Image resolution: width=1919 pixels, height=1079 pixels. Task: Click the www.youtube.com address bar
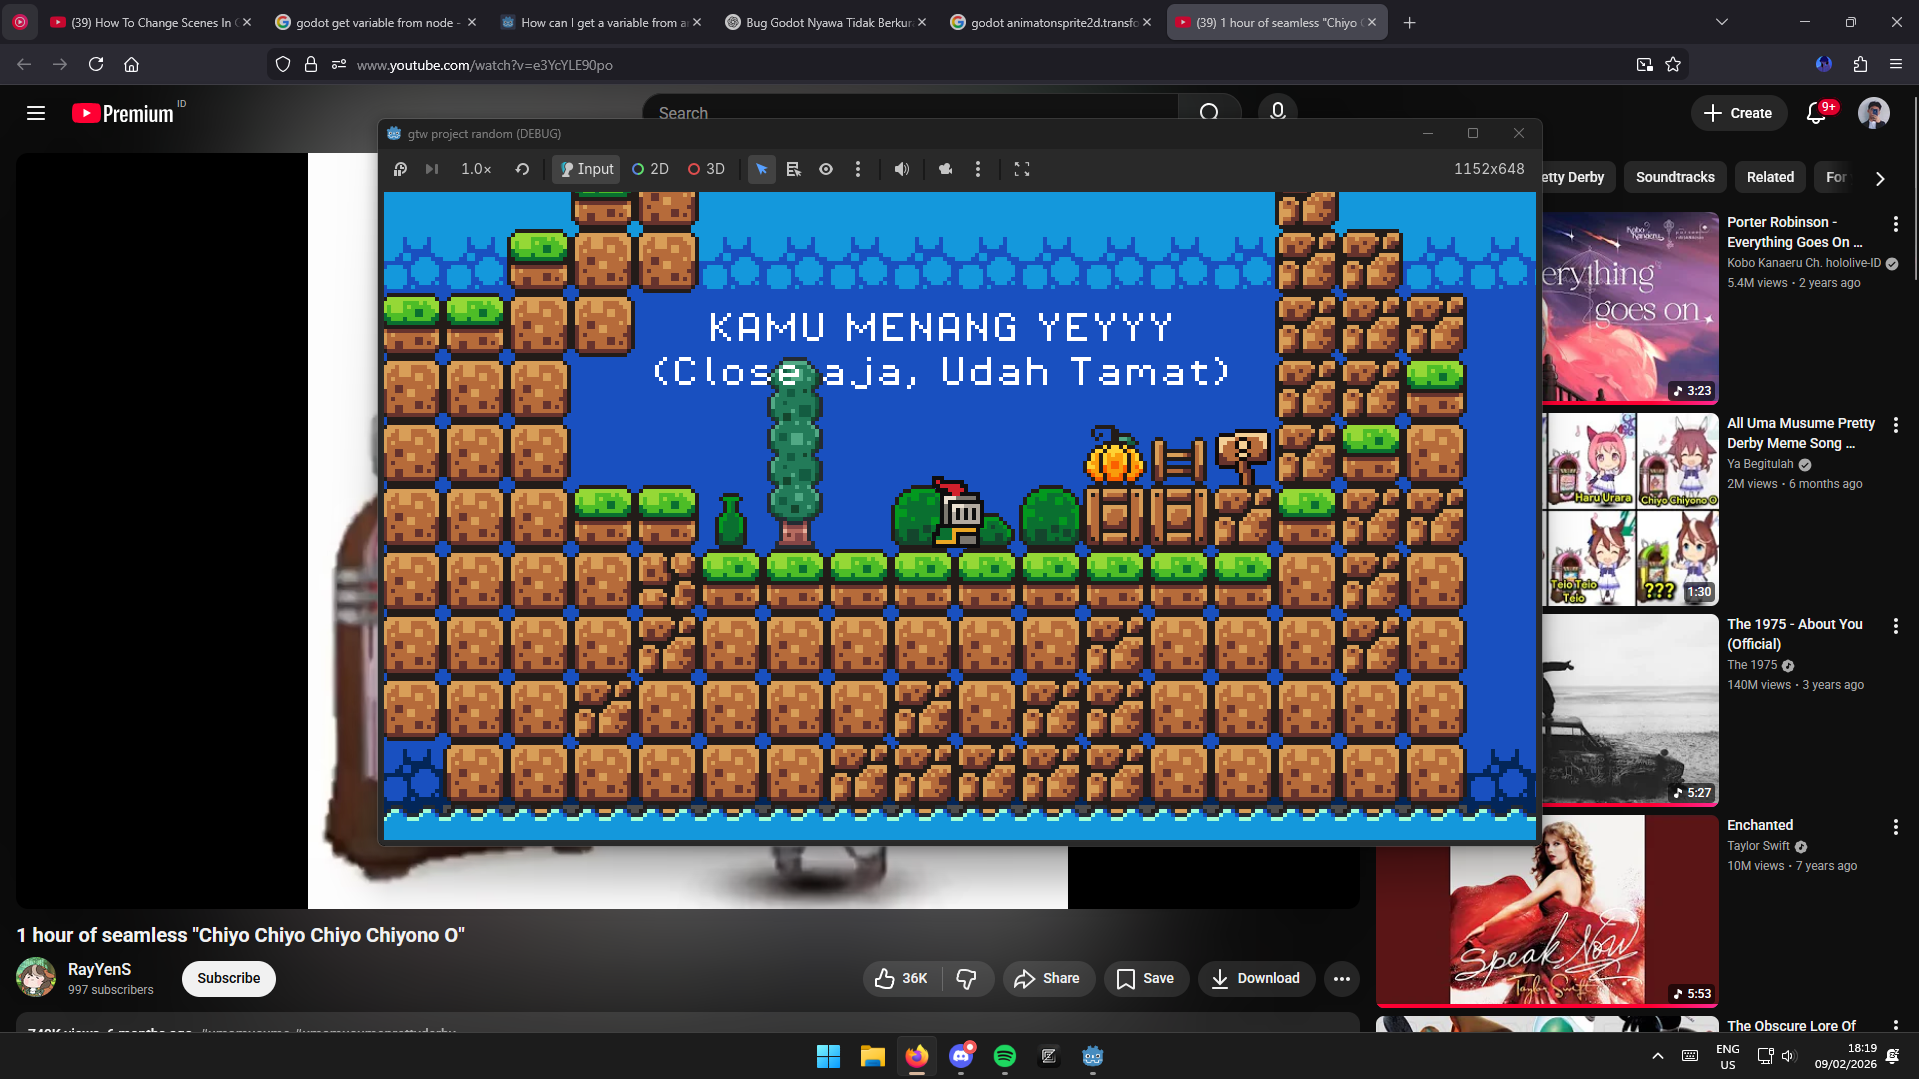(x=980, y=64)
